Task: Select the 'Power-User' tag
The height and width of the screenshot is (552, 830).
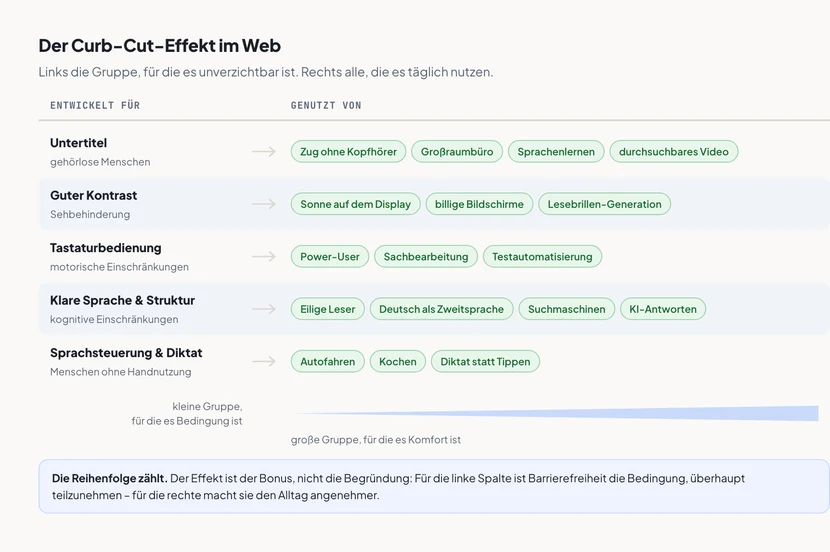Action: tap(330, 256)
